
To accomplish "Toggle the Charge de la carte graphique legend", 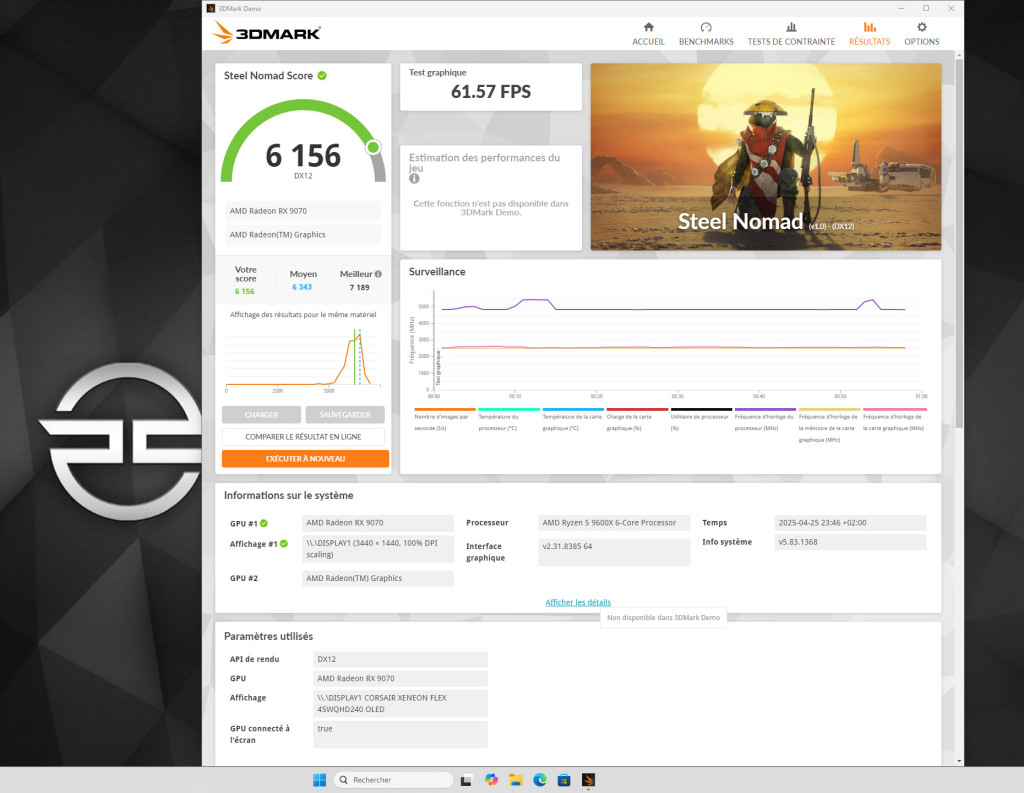I will [x=637, y=421].
